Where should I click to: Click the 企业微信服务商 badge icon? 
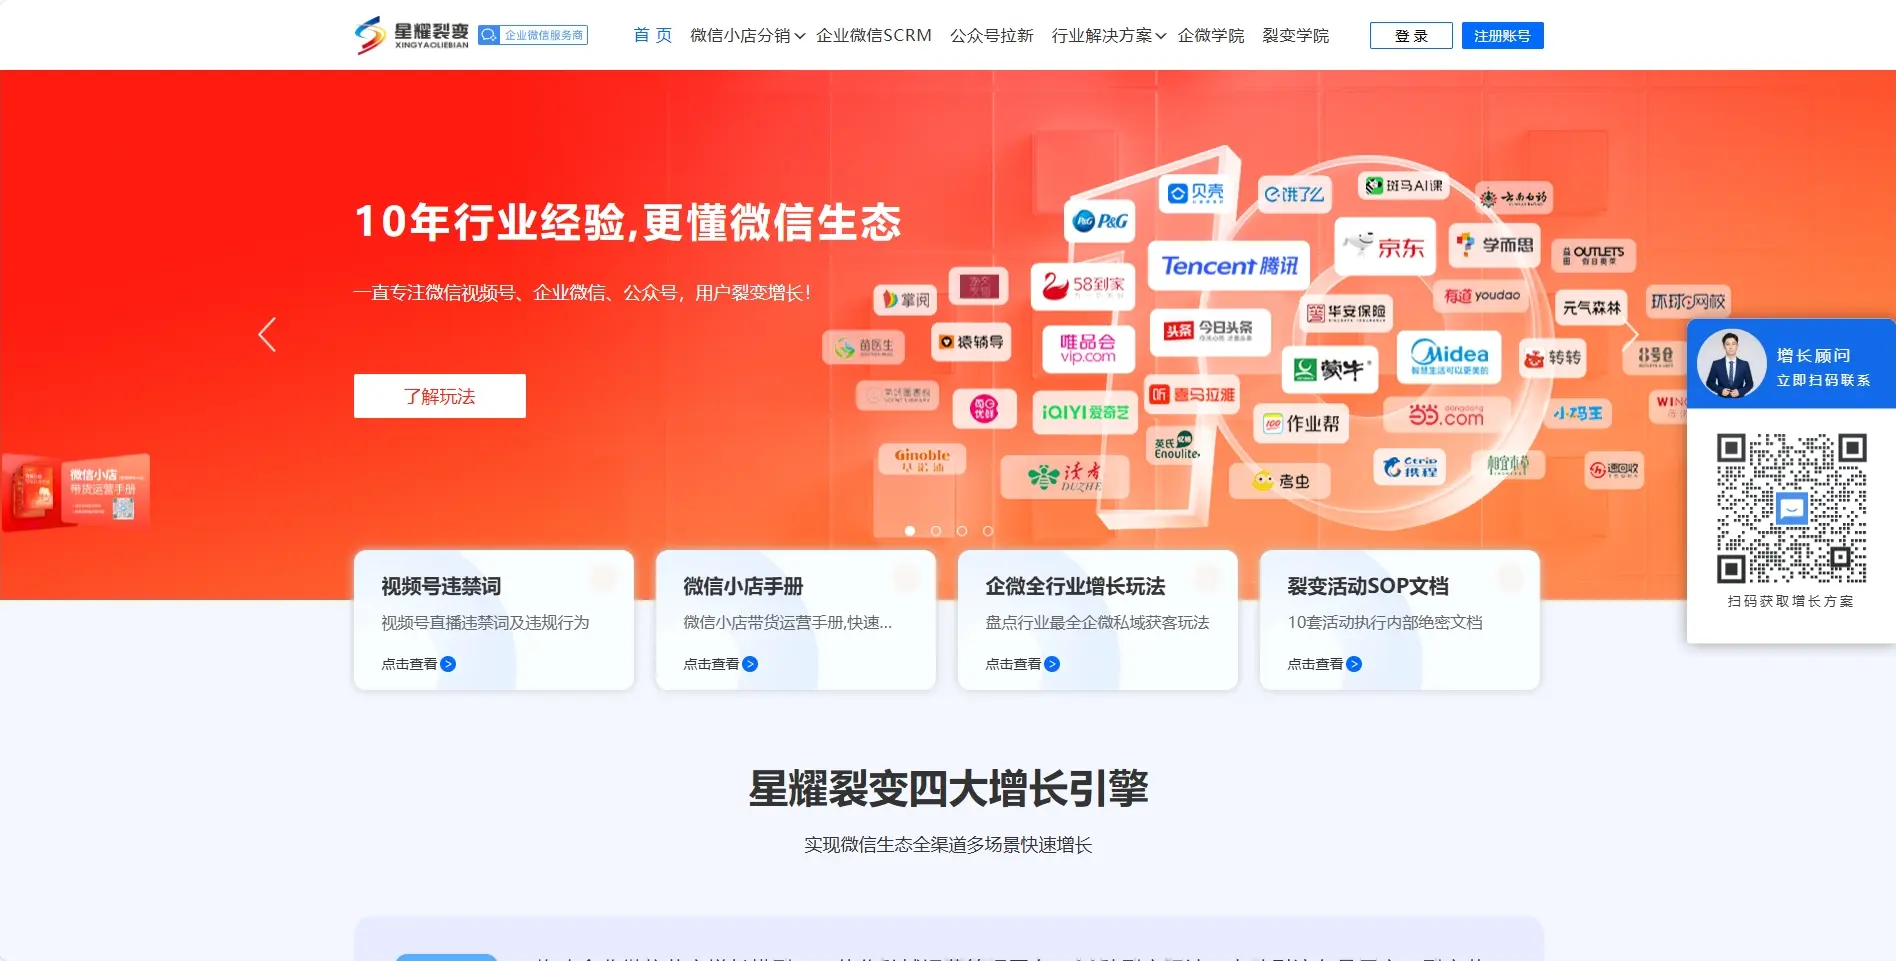coord(489,35)
